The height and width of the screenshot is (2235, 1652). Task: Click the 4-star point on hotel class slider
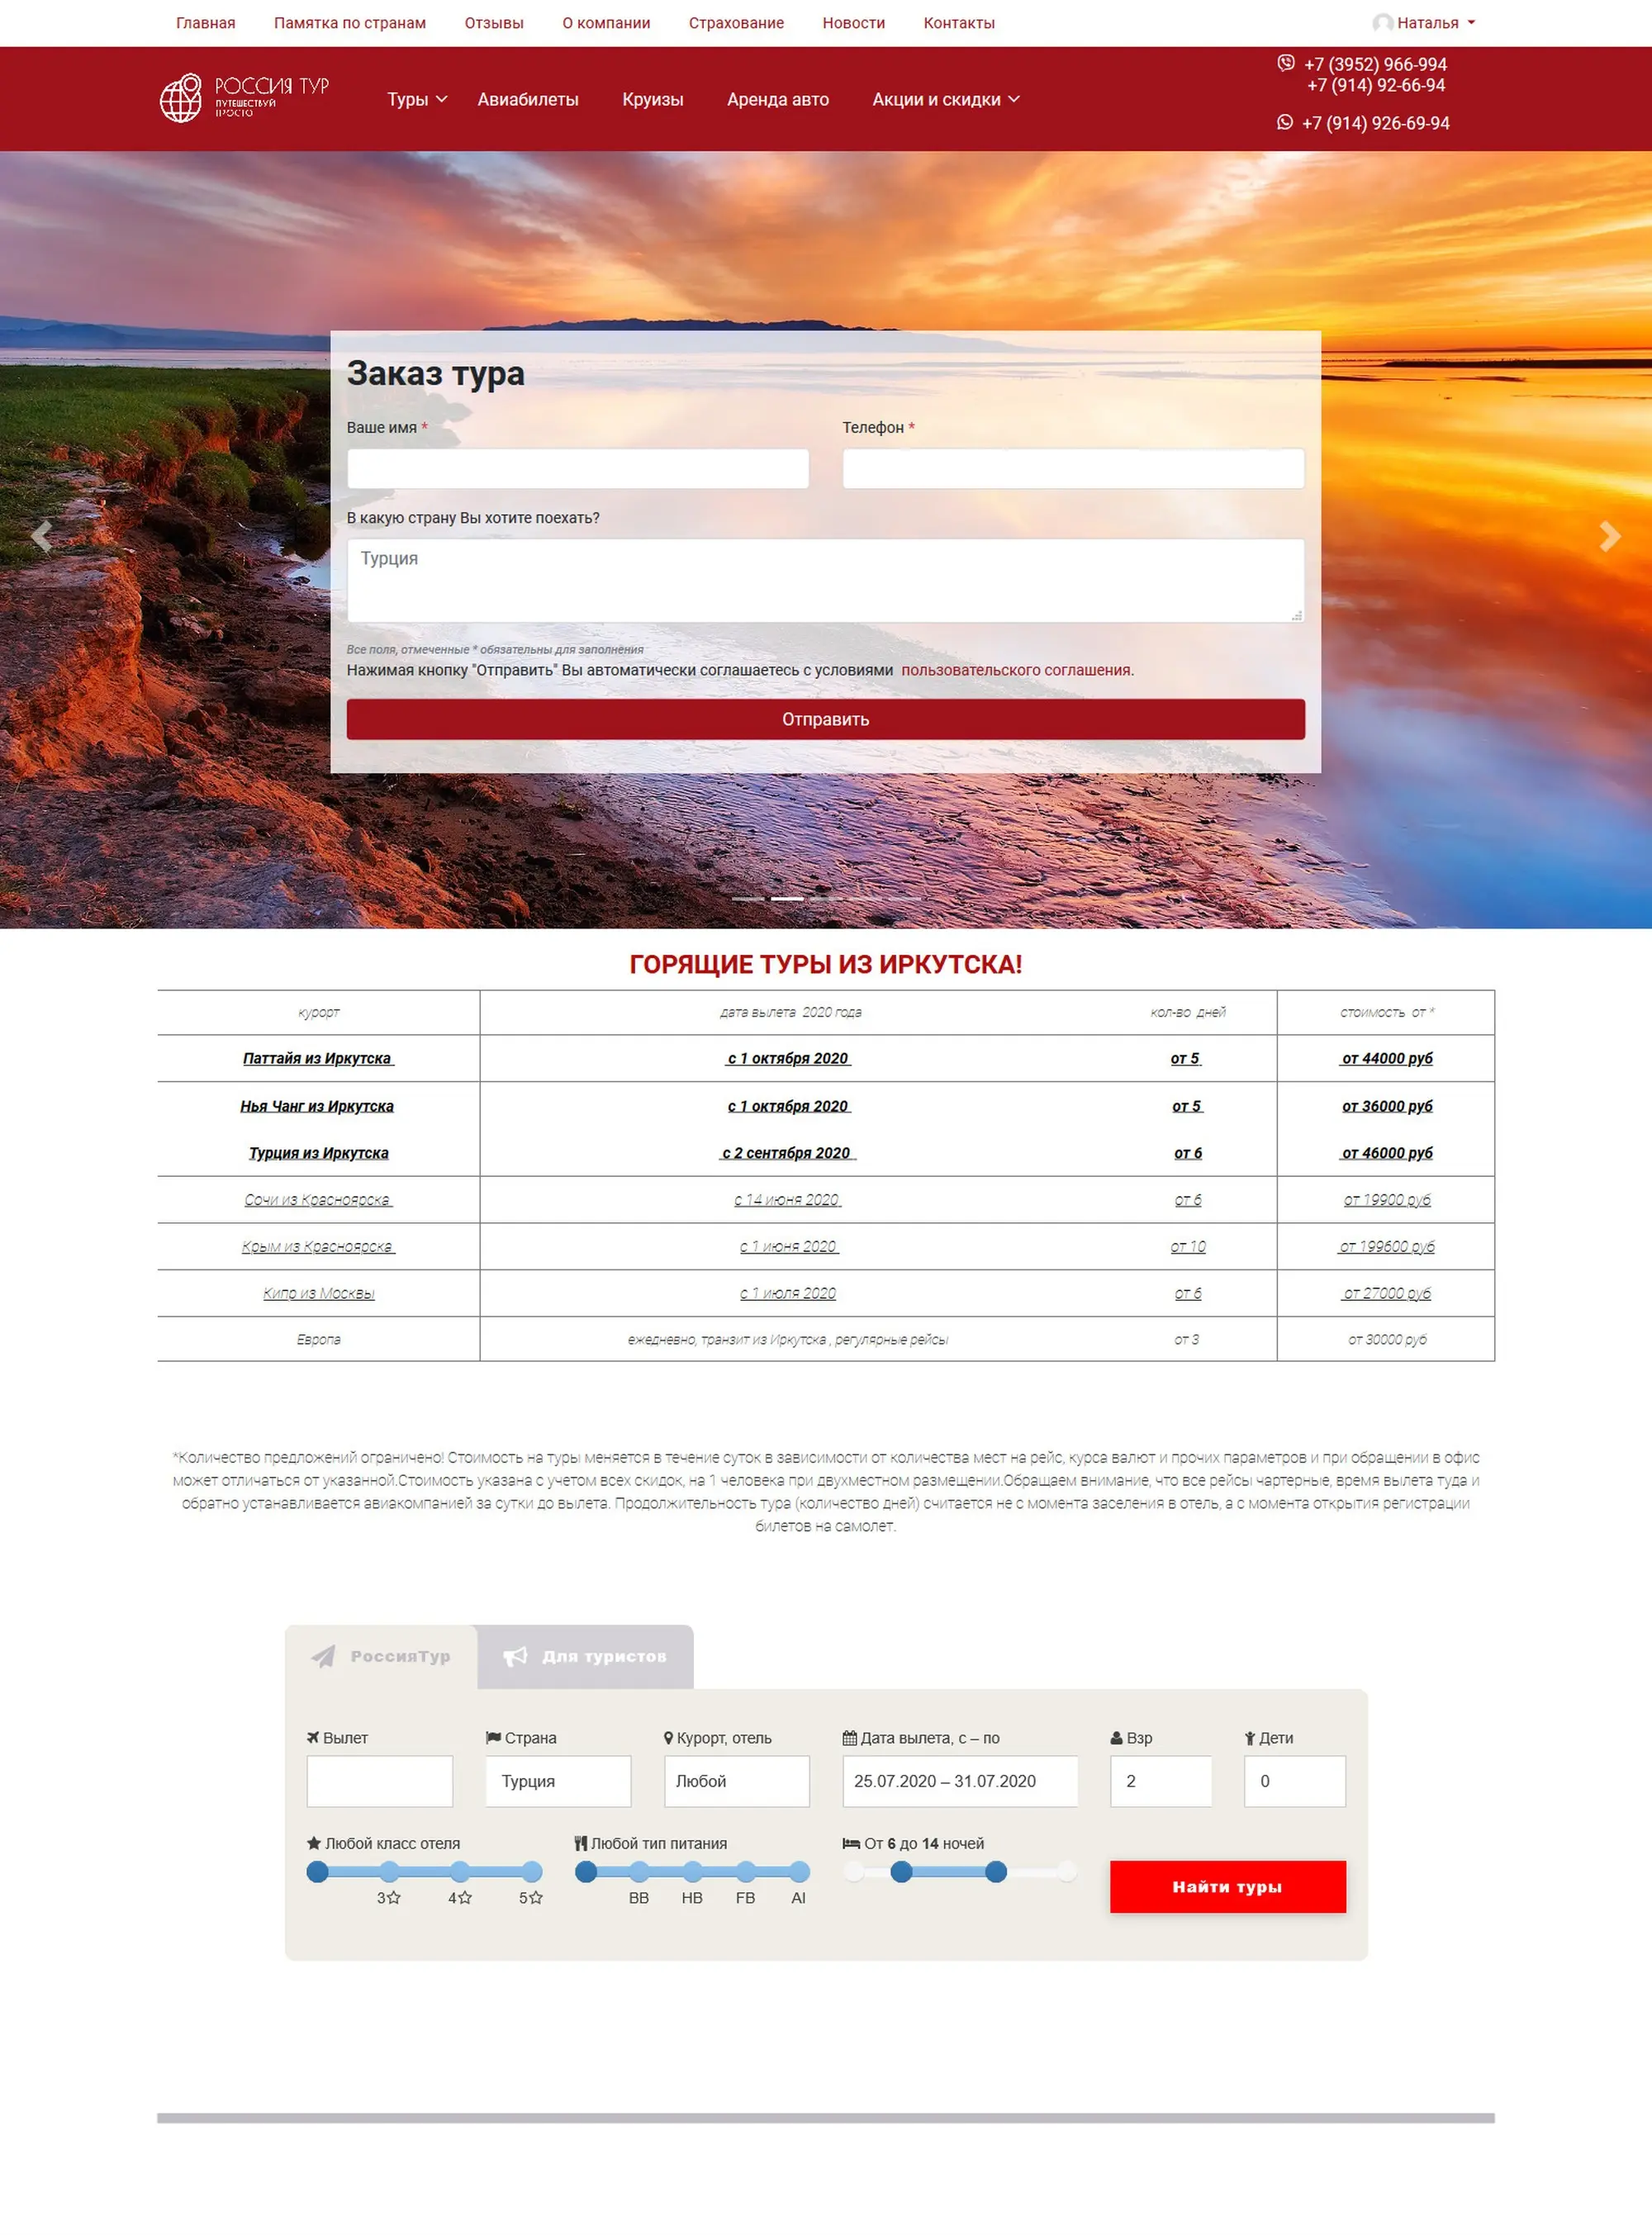[459, 1871]
